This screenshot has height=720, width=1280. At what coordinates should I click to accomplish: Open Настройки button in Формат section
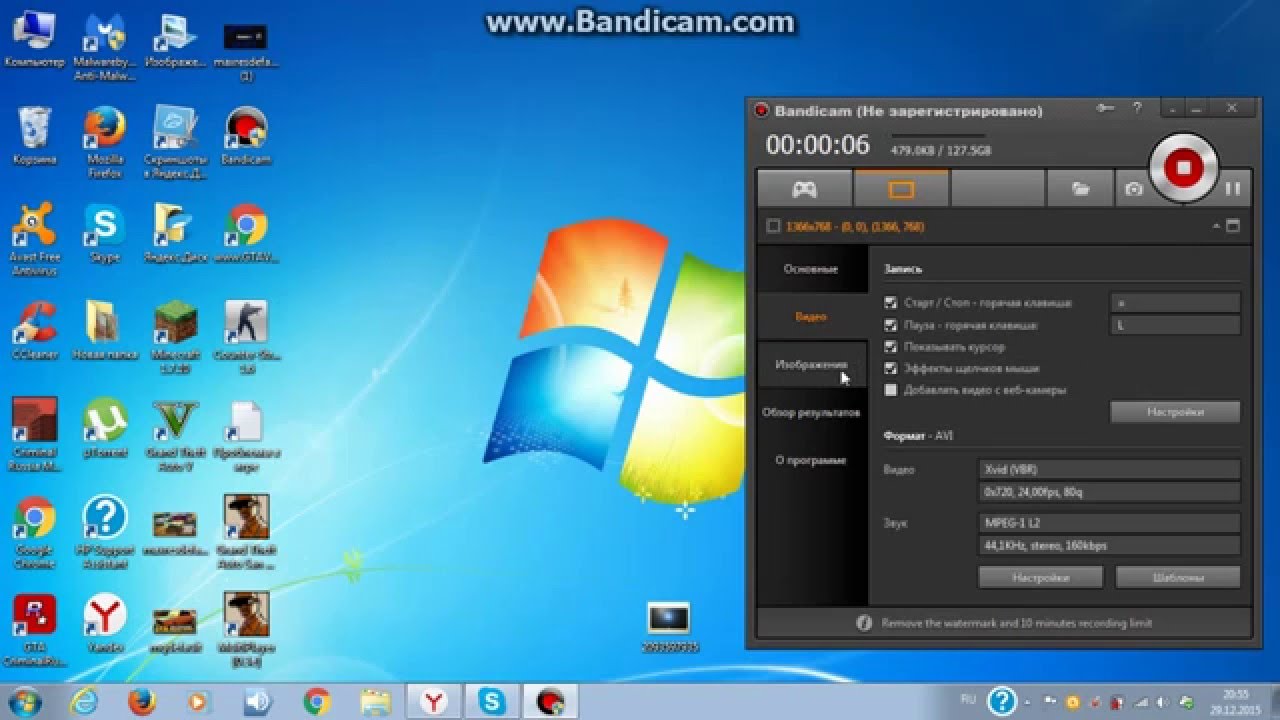[x=1040, y=578]
